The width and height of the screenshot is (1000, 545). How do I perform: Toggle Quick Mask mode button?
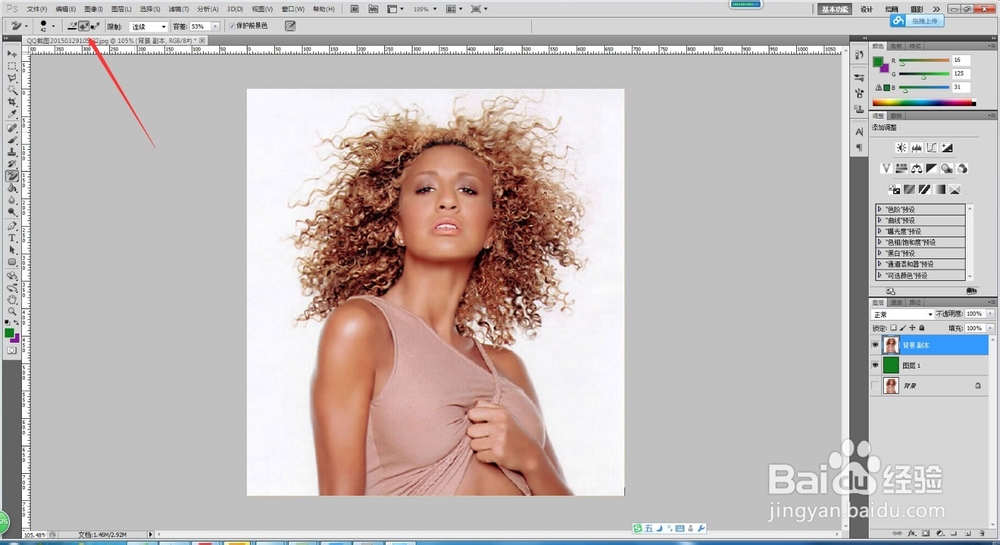tap(11, 351)
